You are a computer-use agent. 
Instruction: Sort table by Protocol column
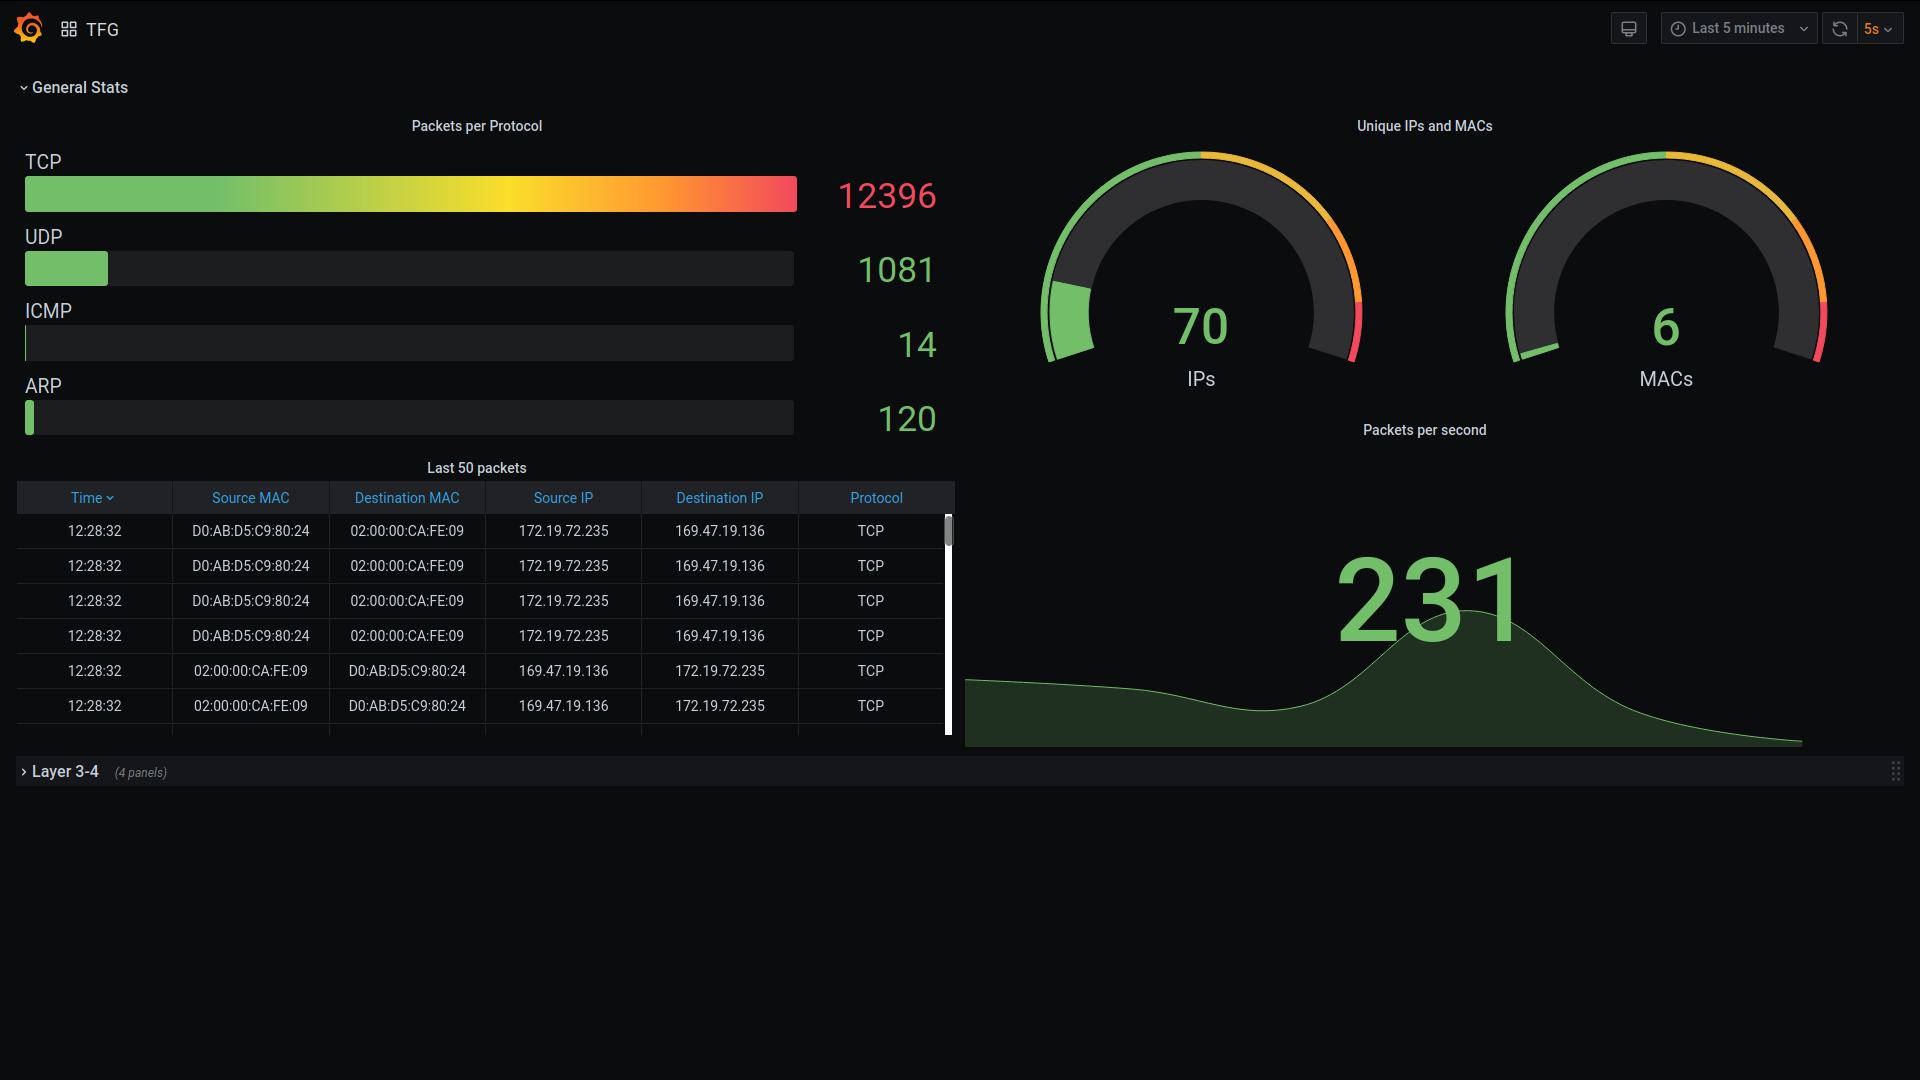[x=876, y=498]
